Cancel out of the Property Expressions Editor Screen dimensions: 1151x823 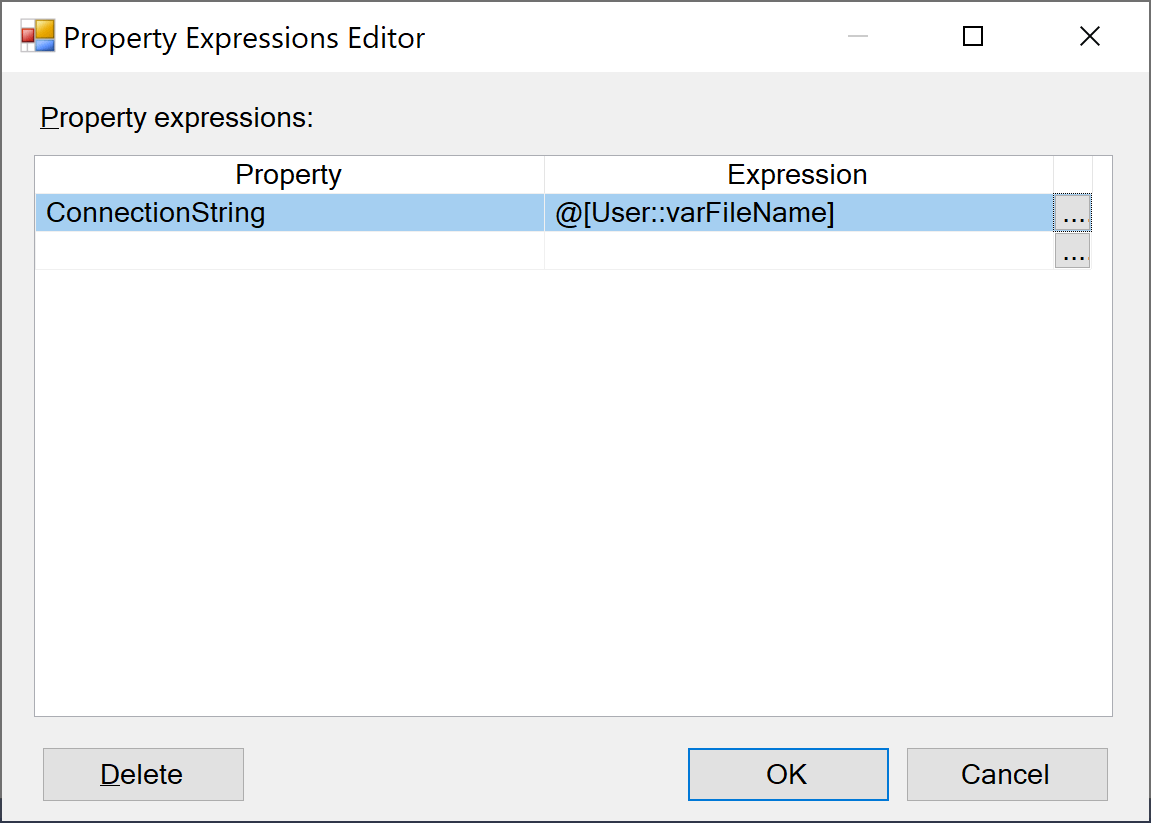tap(1006, 774)
